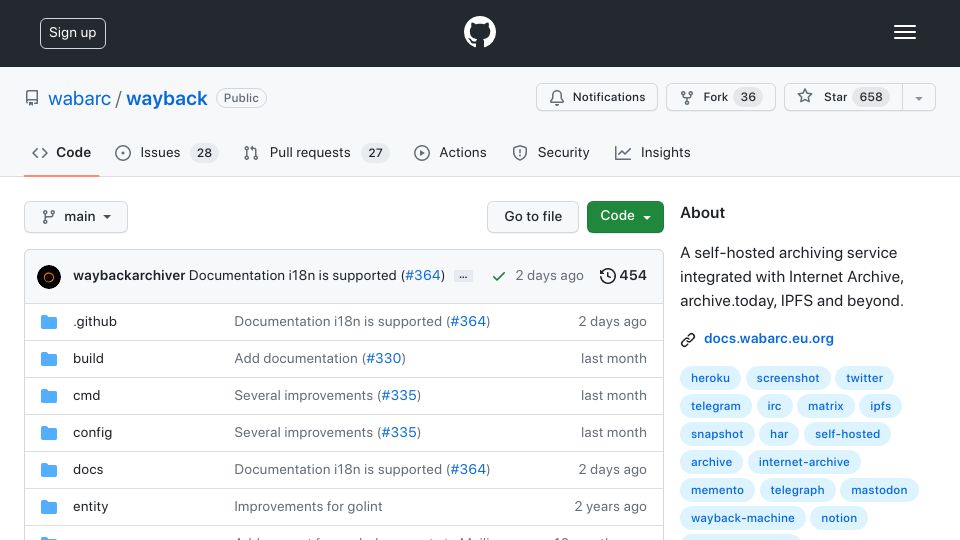
Task: Select the har topic tag
Action: click(779, 435)
